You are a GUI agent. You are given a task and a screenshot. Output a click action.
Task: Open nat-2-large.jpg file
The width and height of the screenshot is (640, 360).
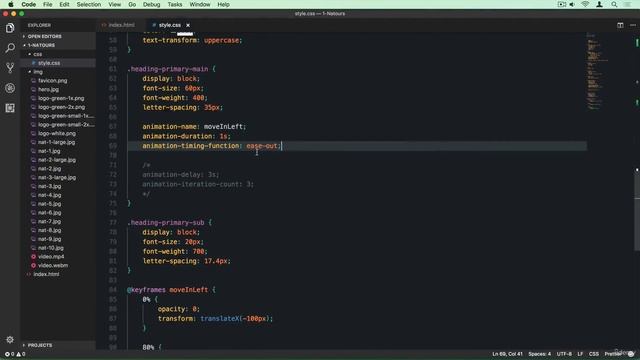pos(58,160)
